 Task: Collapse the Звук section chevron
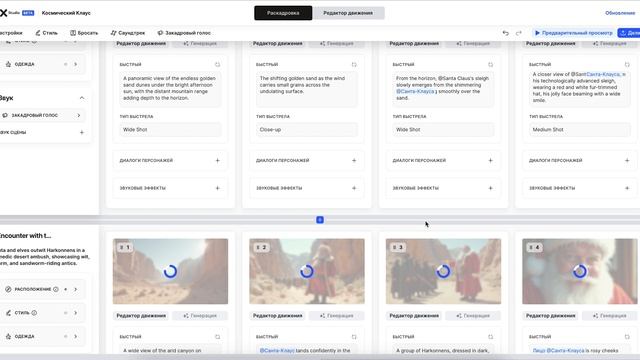[x=82, y=98]
